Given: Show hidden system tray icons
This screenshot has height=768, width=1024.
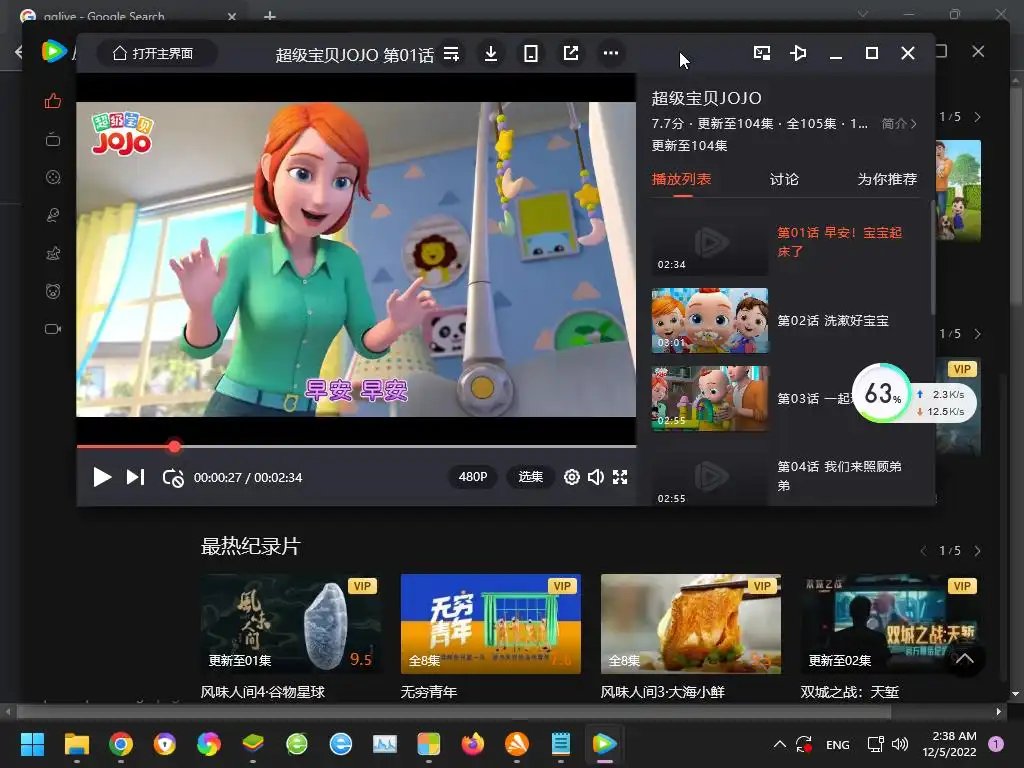Looking at the screenshot, I should (x=779, y=744).
